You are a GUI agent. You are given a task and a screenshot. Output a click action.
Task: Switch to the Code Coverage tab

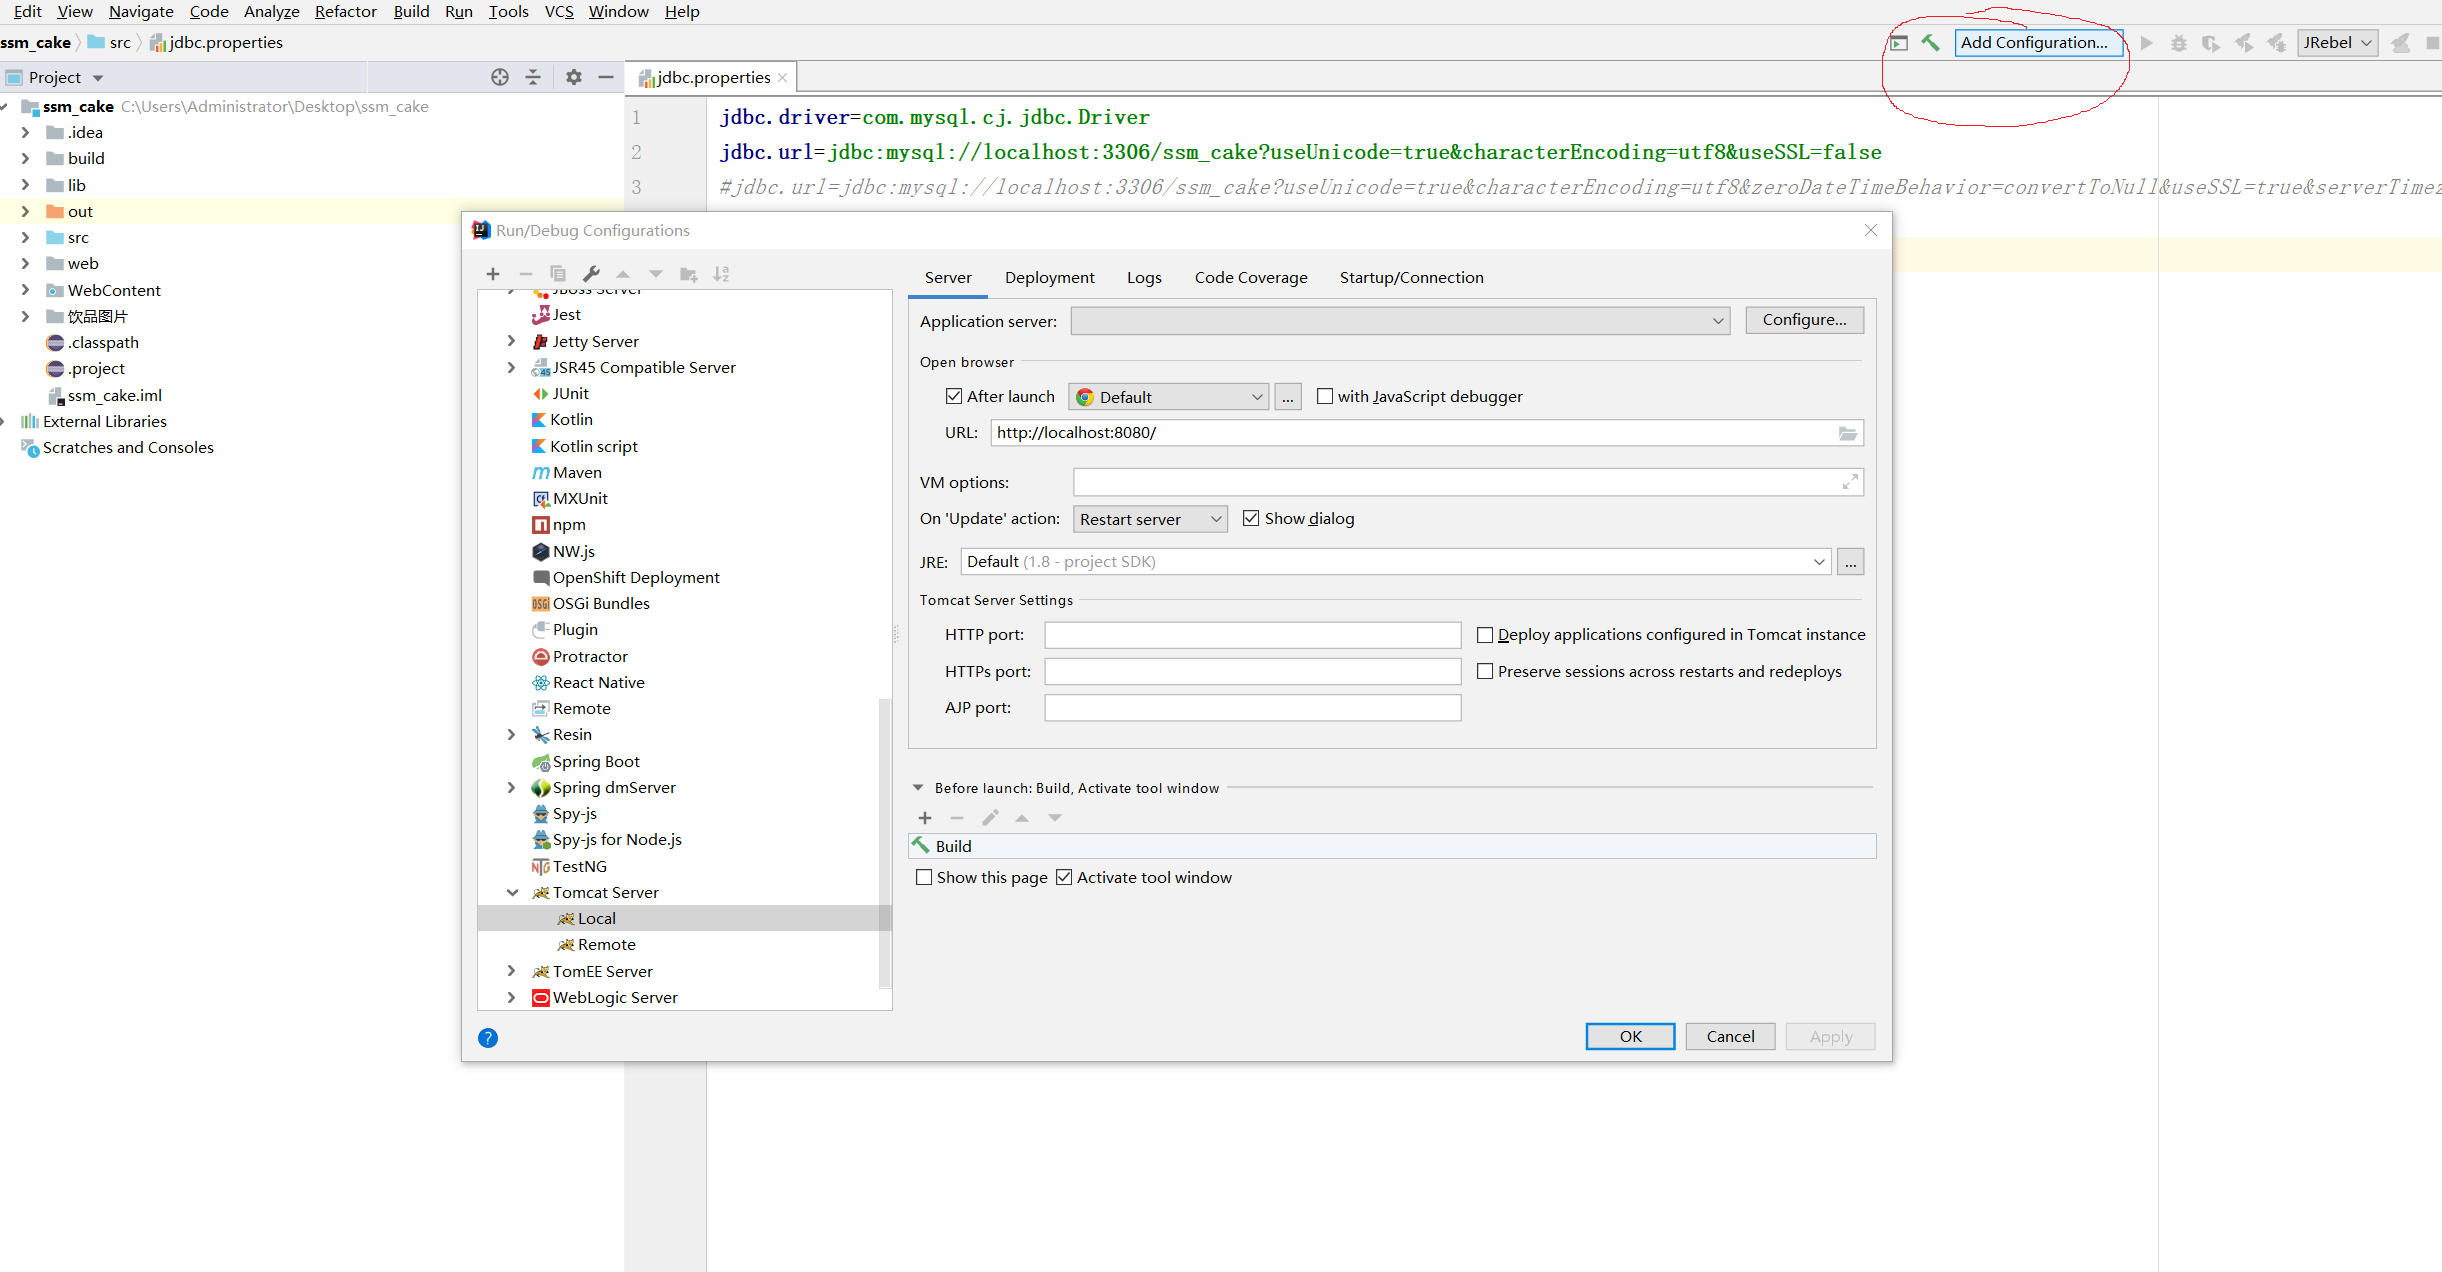(x=1250, y=278)
